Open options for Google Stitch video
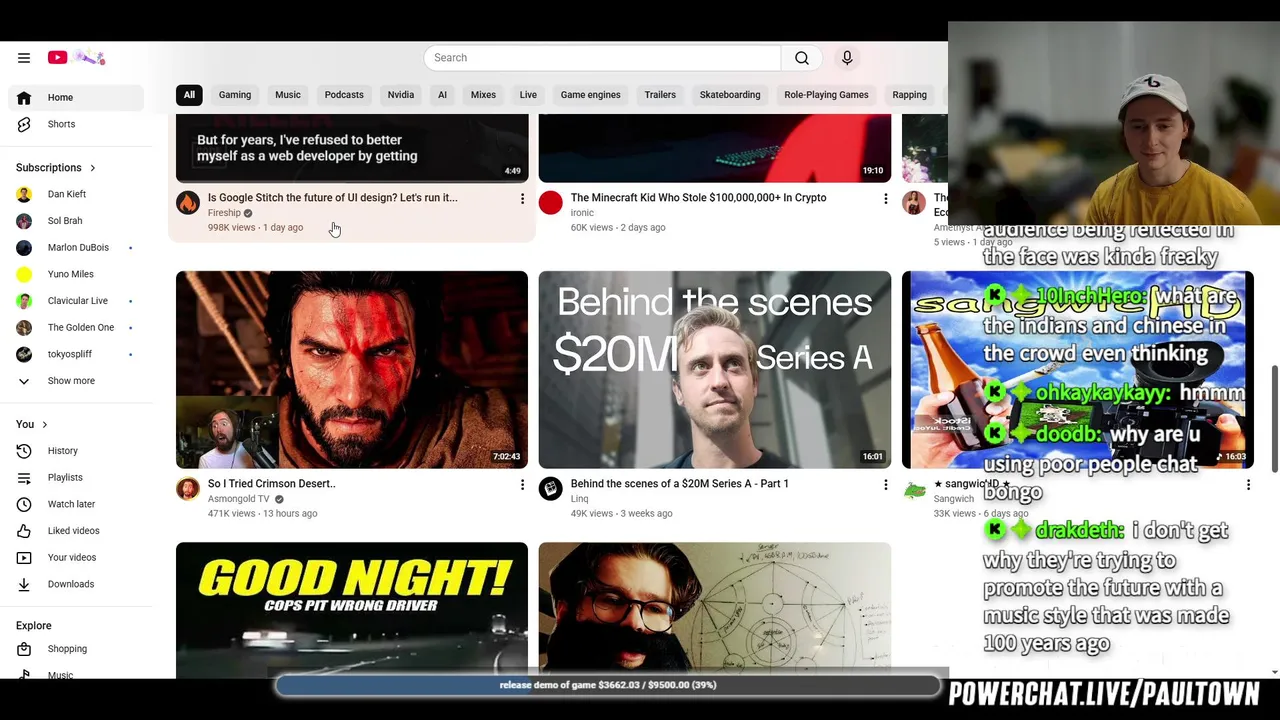1280x720 pixels. tap(522, 199)
